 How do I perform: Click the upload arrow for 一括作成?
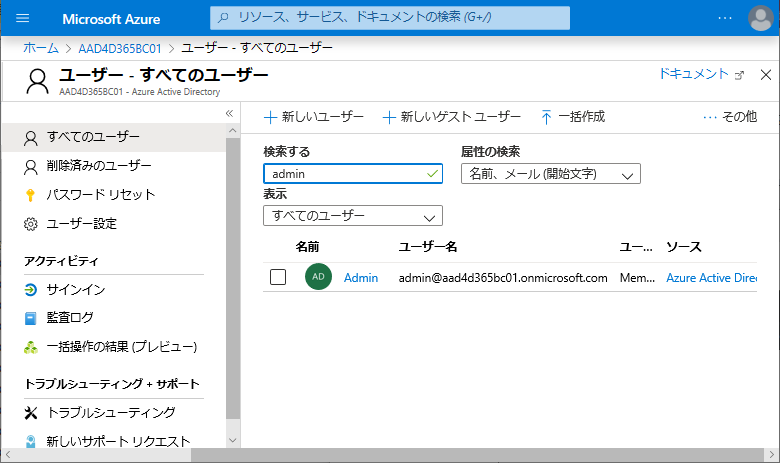coord(546,117)
